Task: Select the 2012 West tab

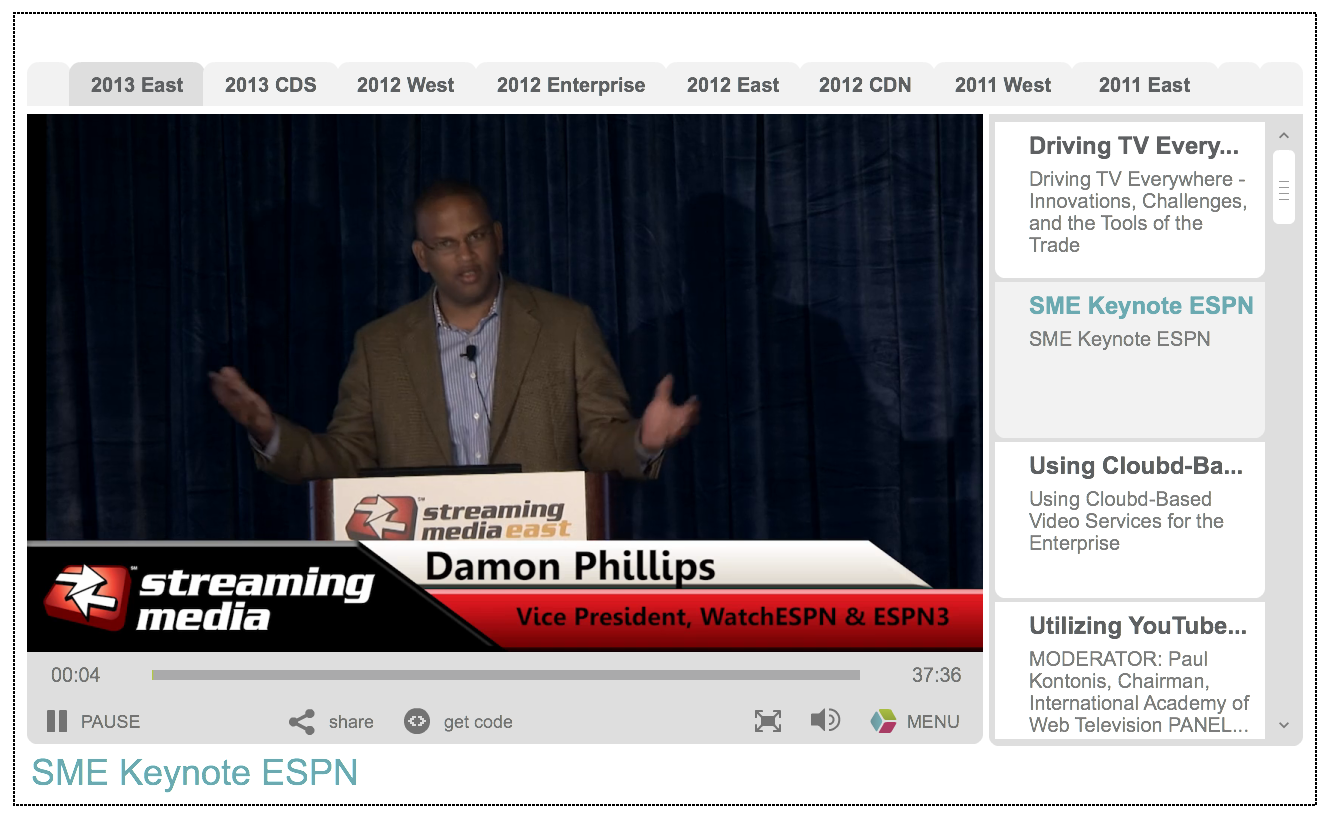Action: click(x=406, y=85)
